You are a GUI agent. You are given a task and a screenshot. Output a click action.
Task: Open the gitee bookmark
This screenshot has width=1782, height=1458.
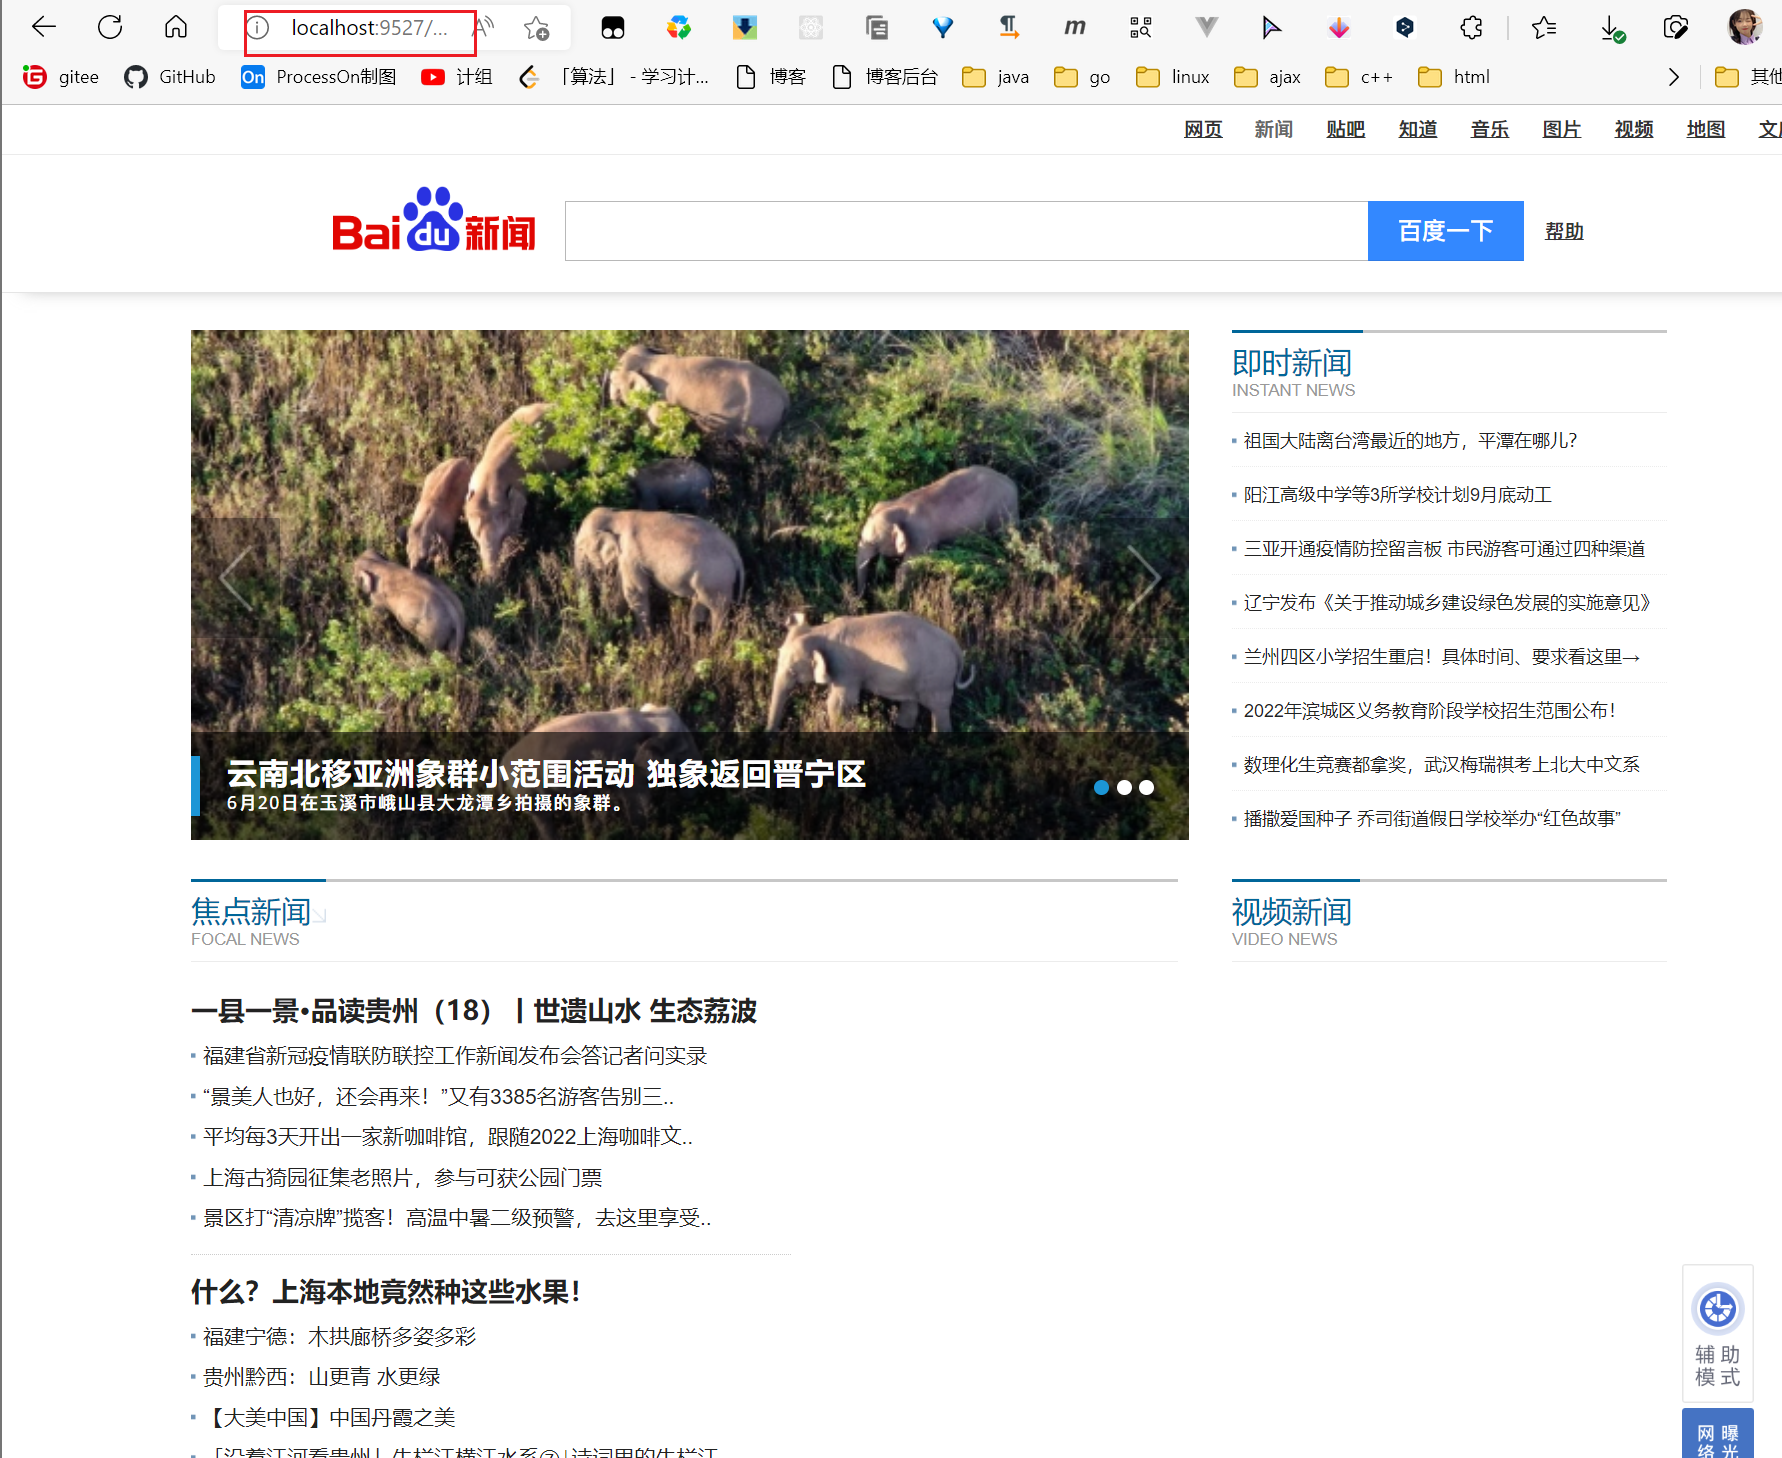(x=61, y=77)
